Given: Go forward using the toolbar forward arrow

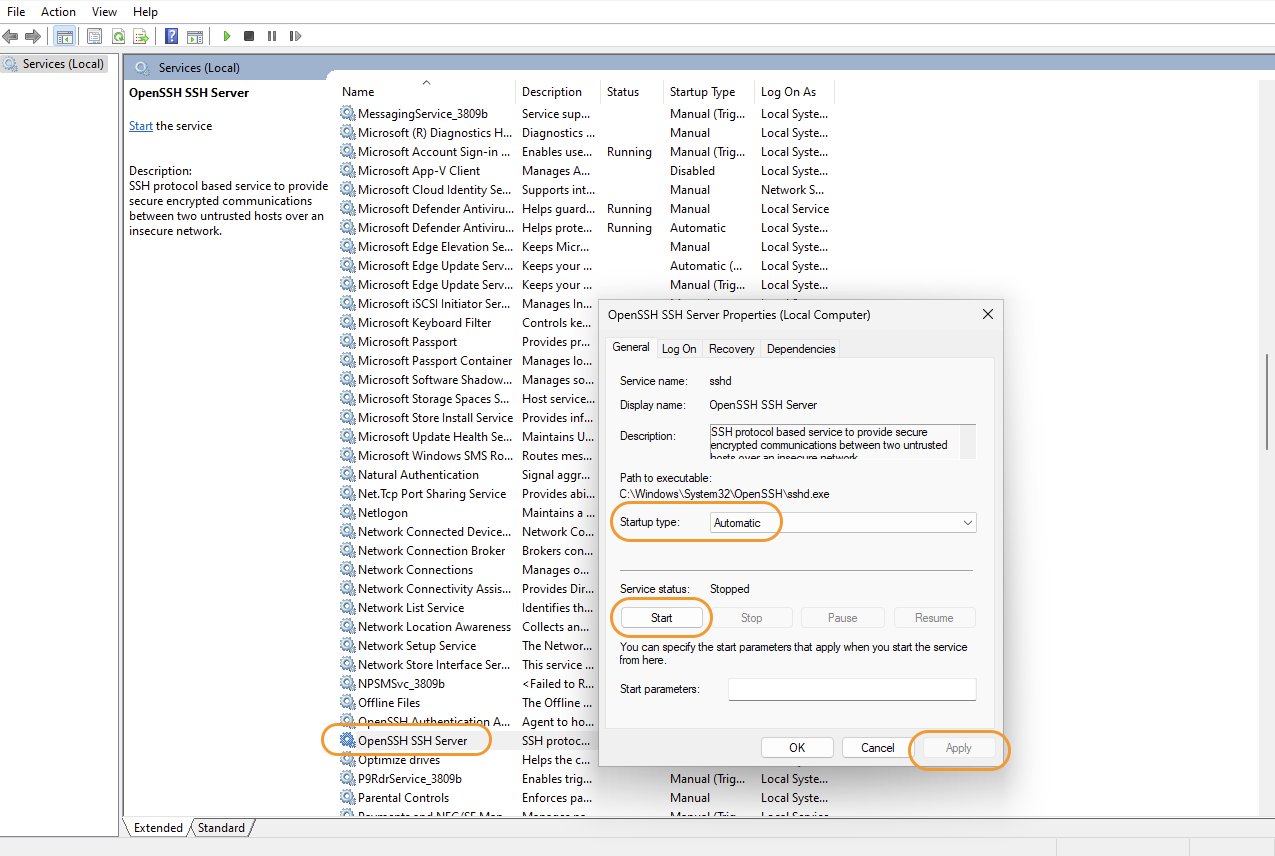Looking at the screenshot, I should coord(33,36).
